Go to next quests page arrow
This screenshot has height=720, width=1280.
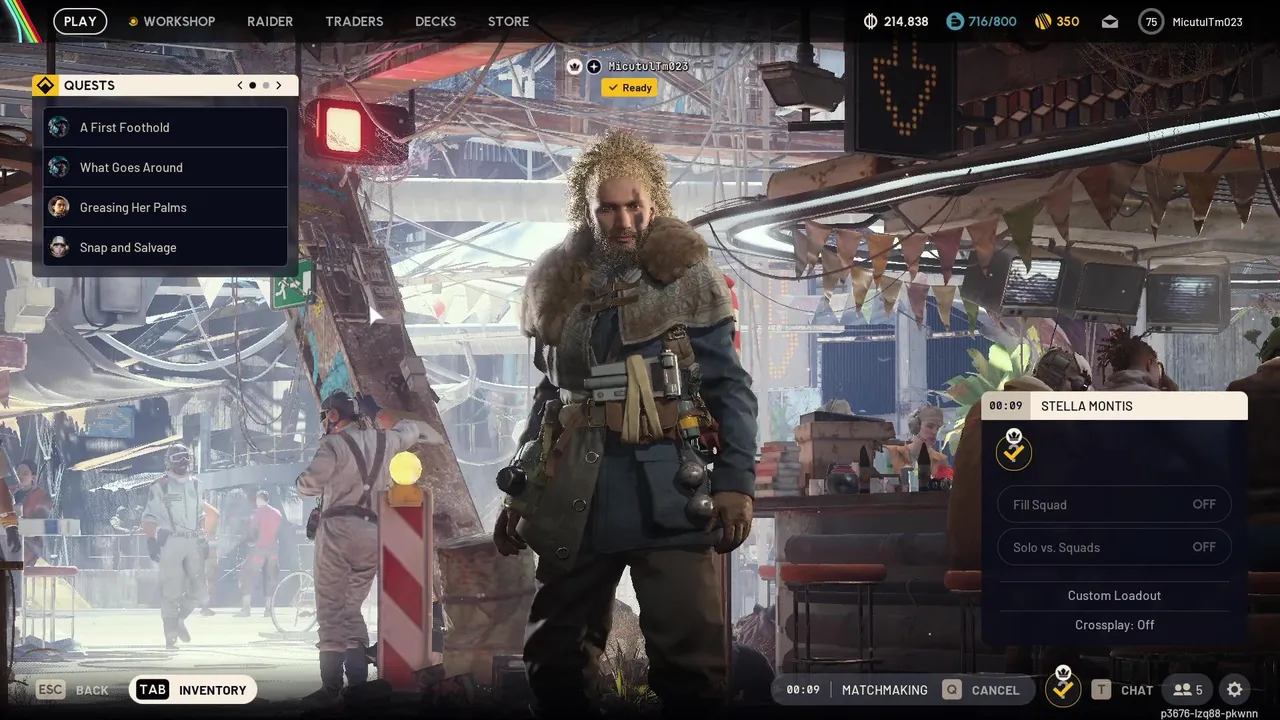279,86
